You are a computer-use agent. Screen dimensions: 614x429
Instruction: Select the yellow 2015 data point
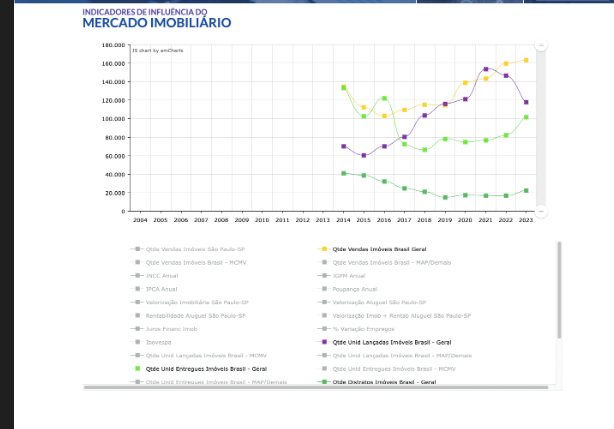[x=364, y=107]
